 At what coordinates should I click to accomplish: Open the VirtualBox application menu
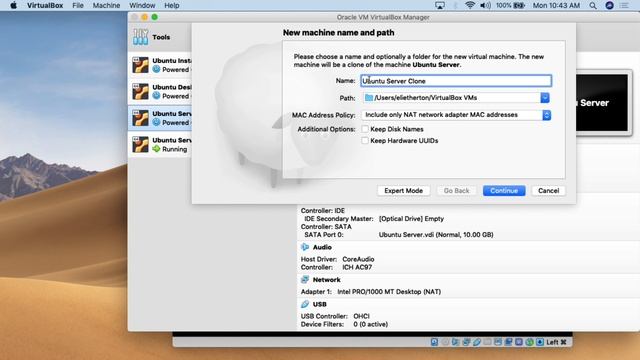(x=45, y=5)
